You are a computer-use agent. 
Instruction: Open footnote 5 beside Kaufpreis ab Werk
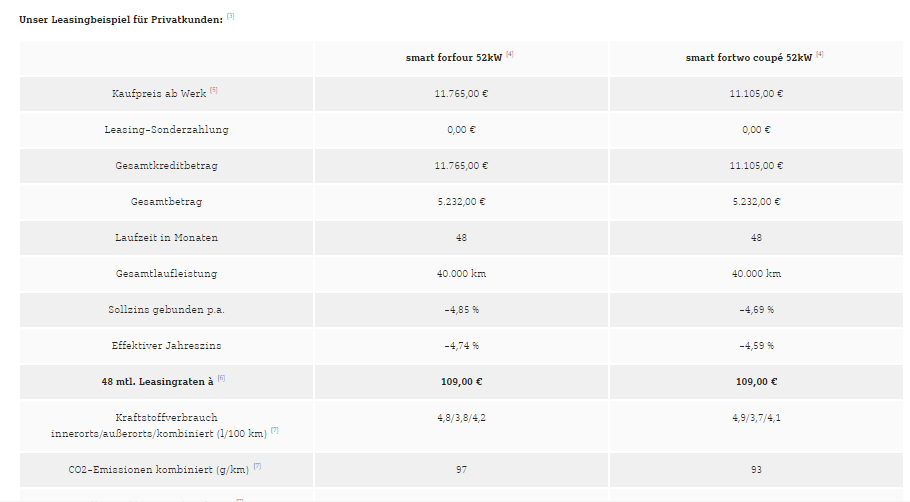pos(214,90)
